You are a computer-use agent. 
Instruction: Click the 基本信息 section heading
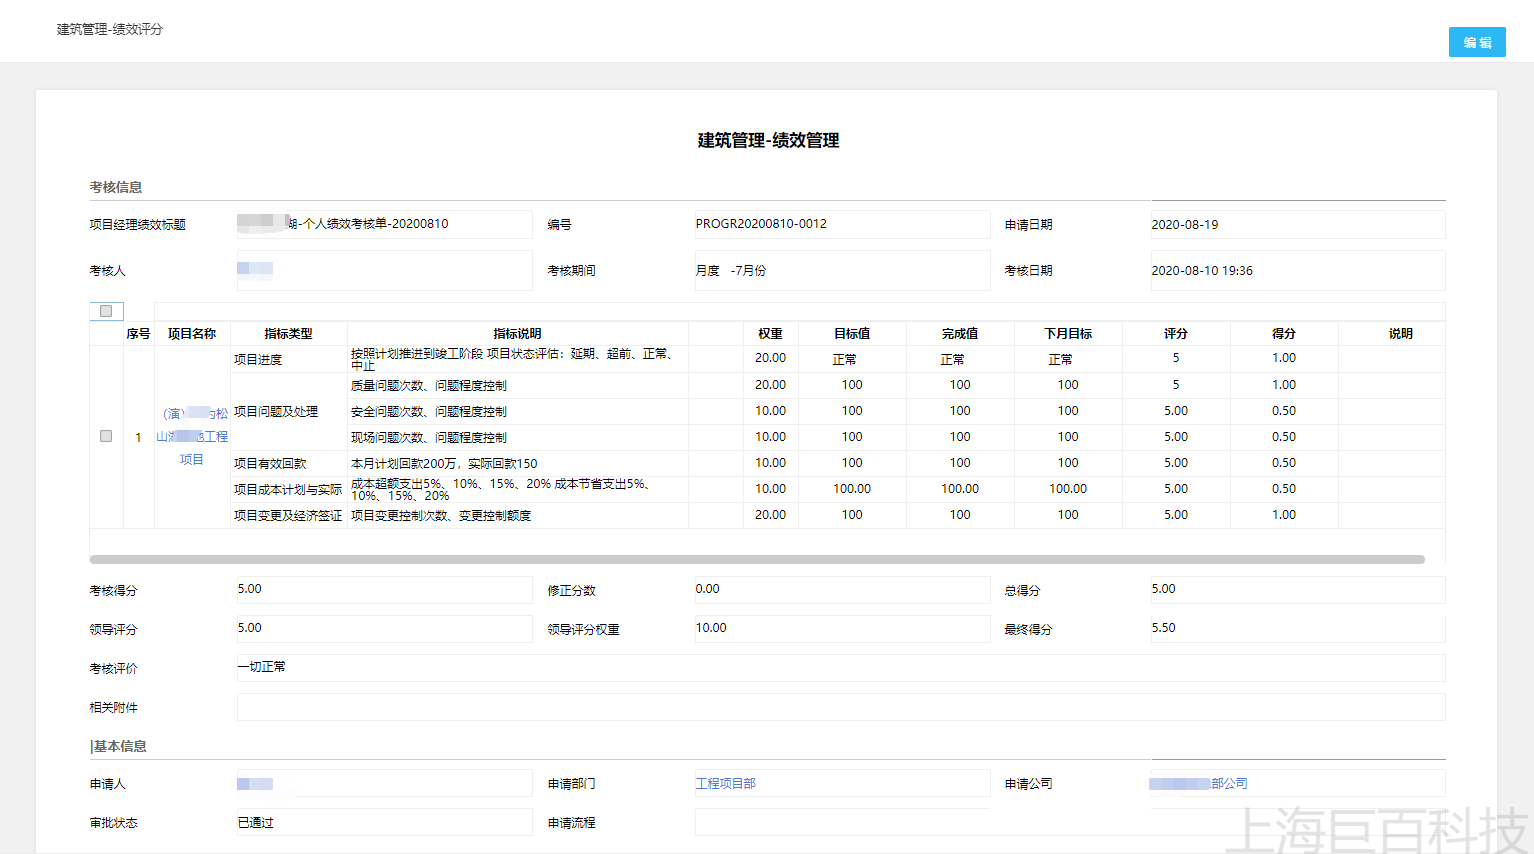pos(119,746)
